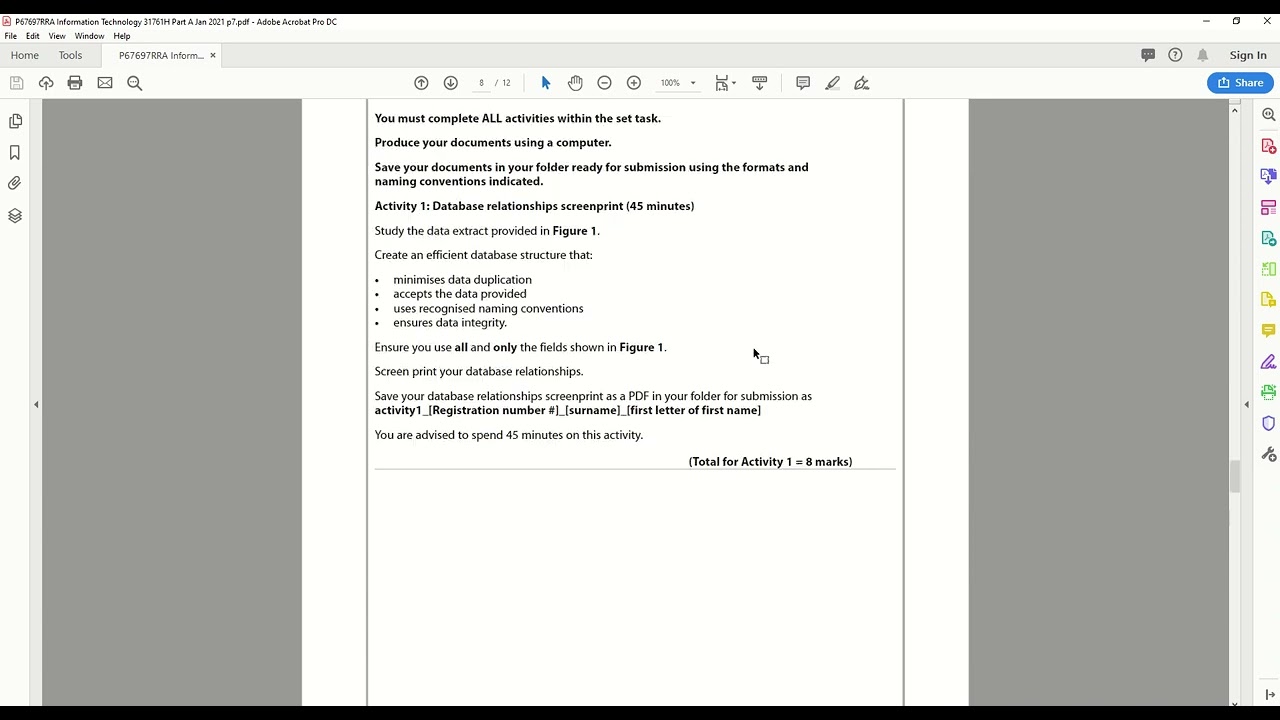Open the chat messages icon near Help
1280x720 pixels.
coord(1148,55)
